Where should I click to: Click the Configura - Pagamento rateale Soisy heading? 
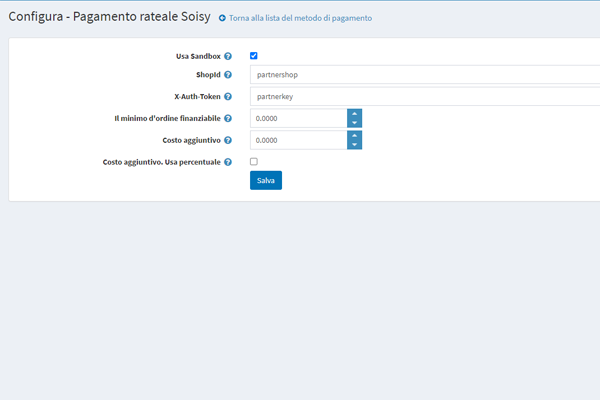point(109,16)
